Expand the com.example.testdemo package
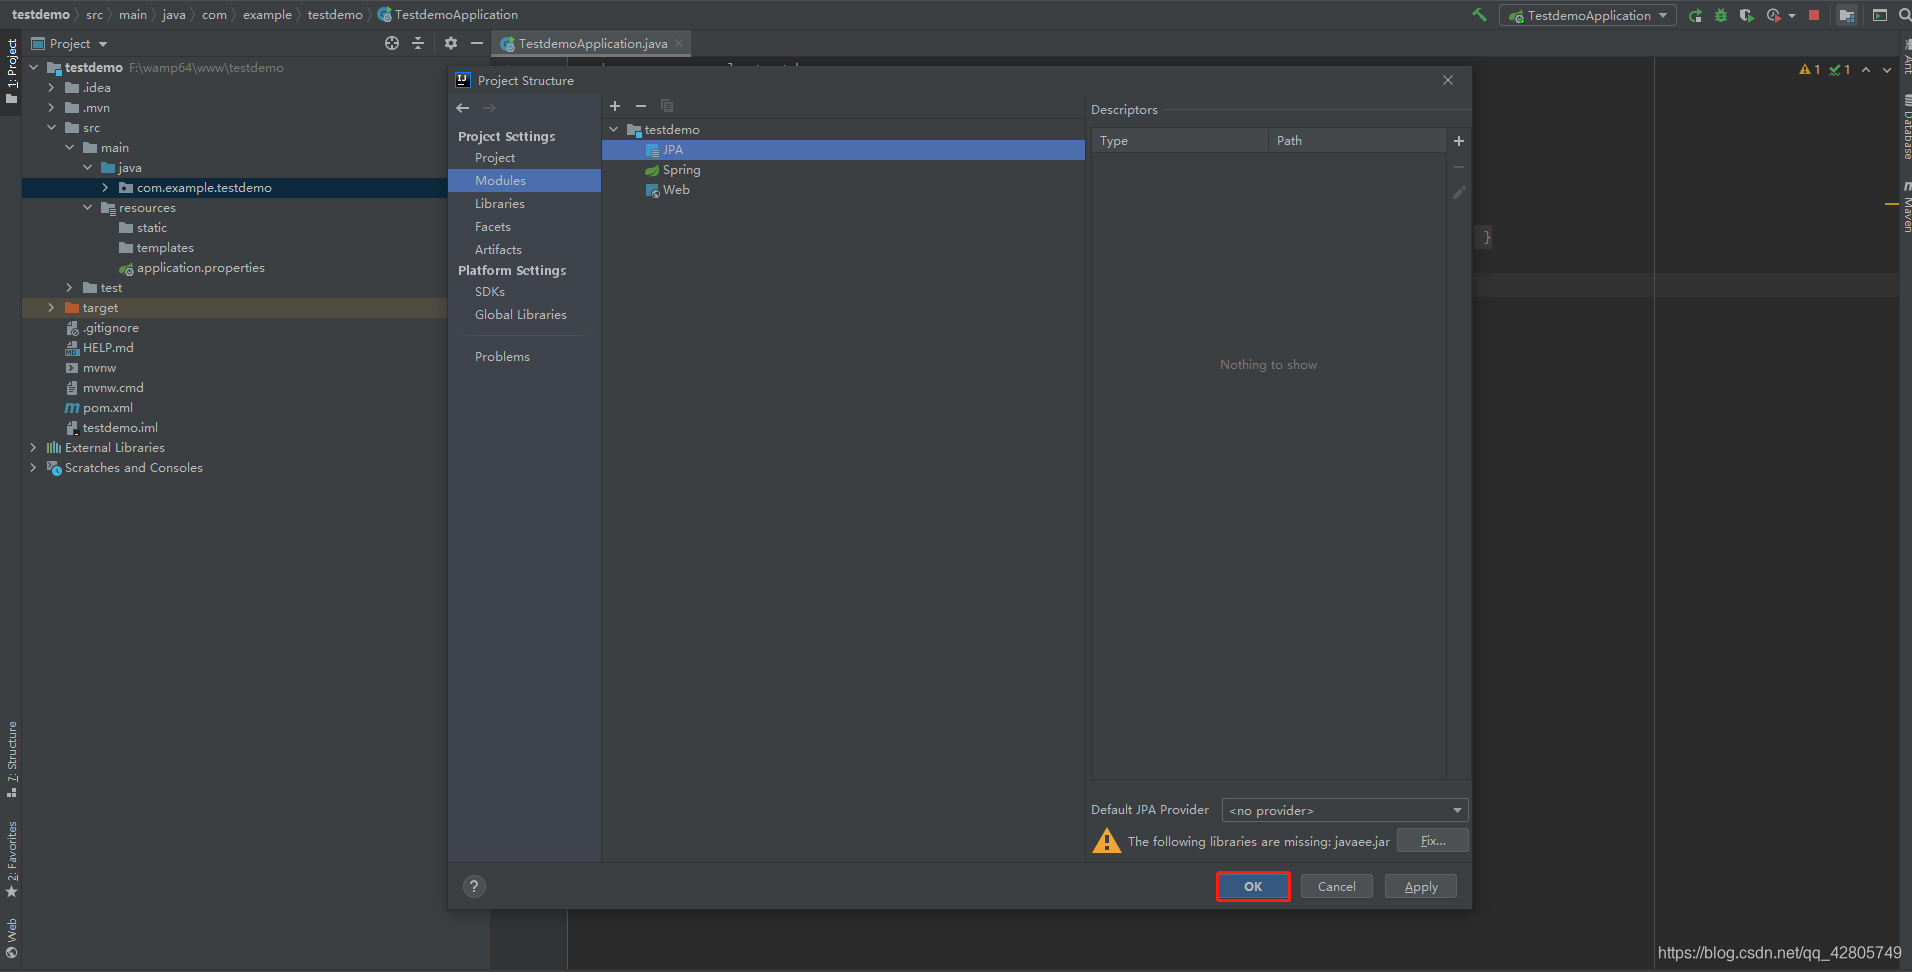 click(106, 188)
